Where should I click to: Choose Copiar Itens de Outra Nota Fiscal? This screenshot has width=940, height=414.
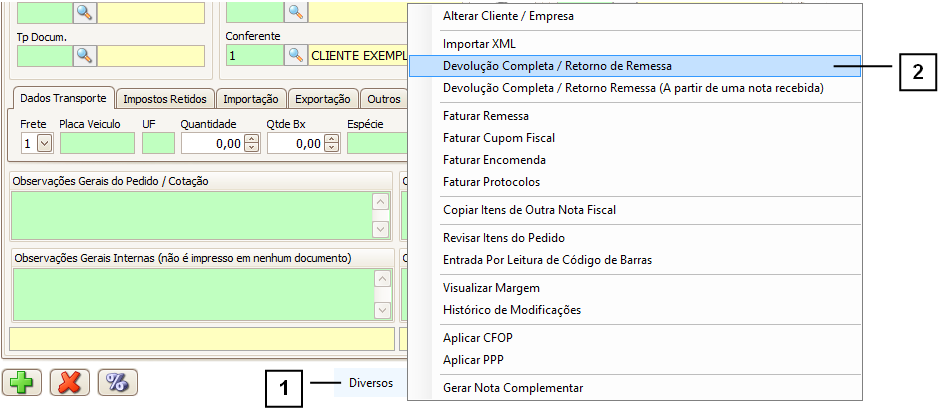pyautogui.click(x=529, y=210)
